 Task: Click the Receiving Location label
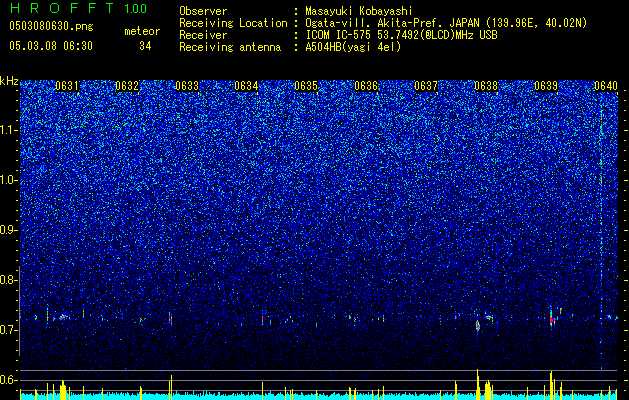click(x=233, y=23)
